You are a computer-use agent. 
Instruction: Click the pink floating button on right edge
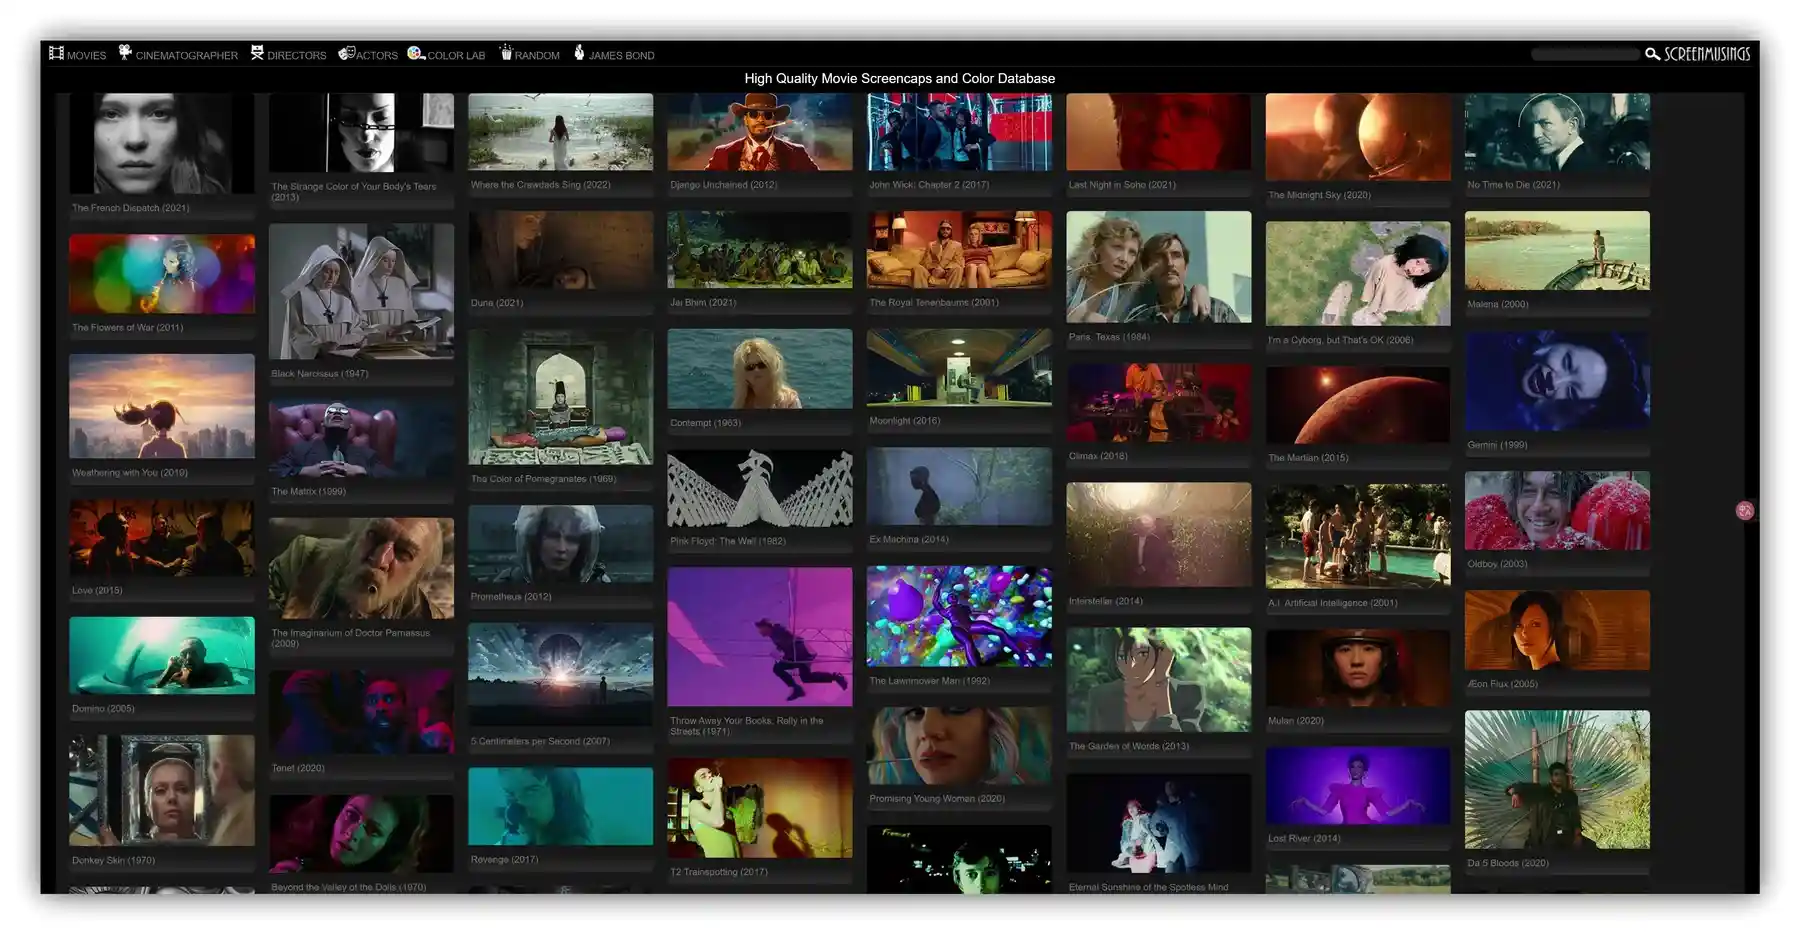[x=1745, y=511]
